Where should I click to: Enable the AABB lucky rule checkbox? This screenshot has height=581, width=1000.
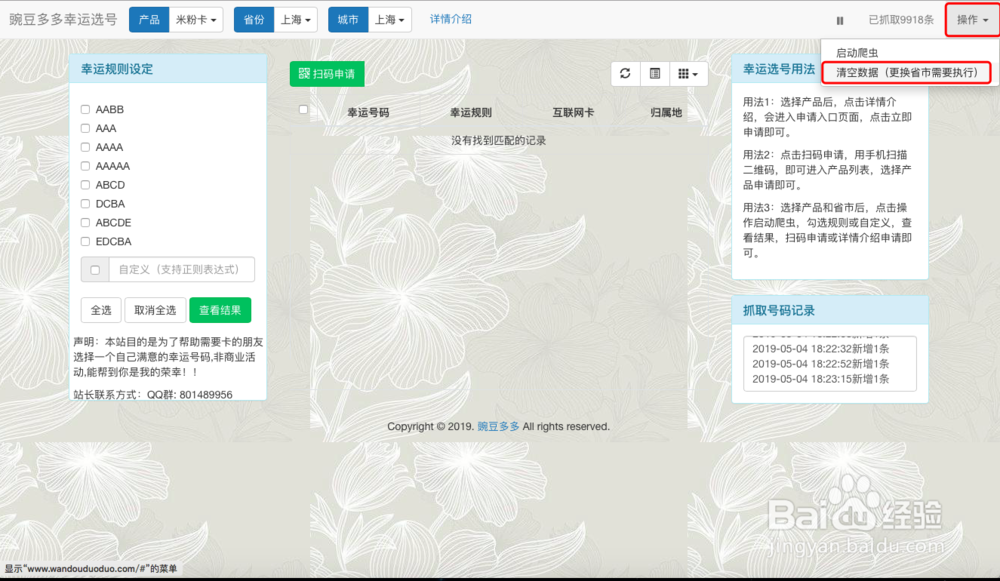click(x=85, y=109)
